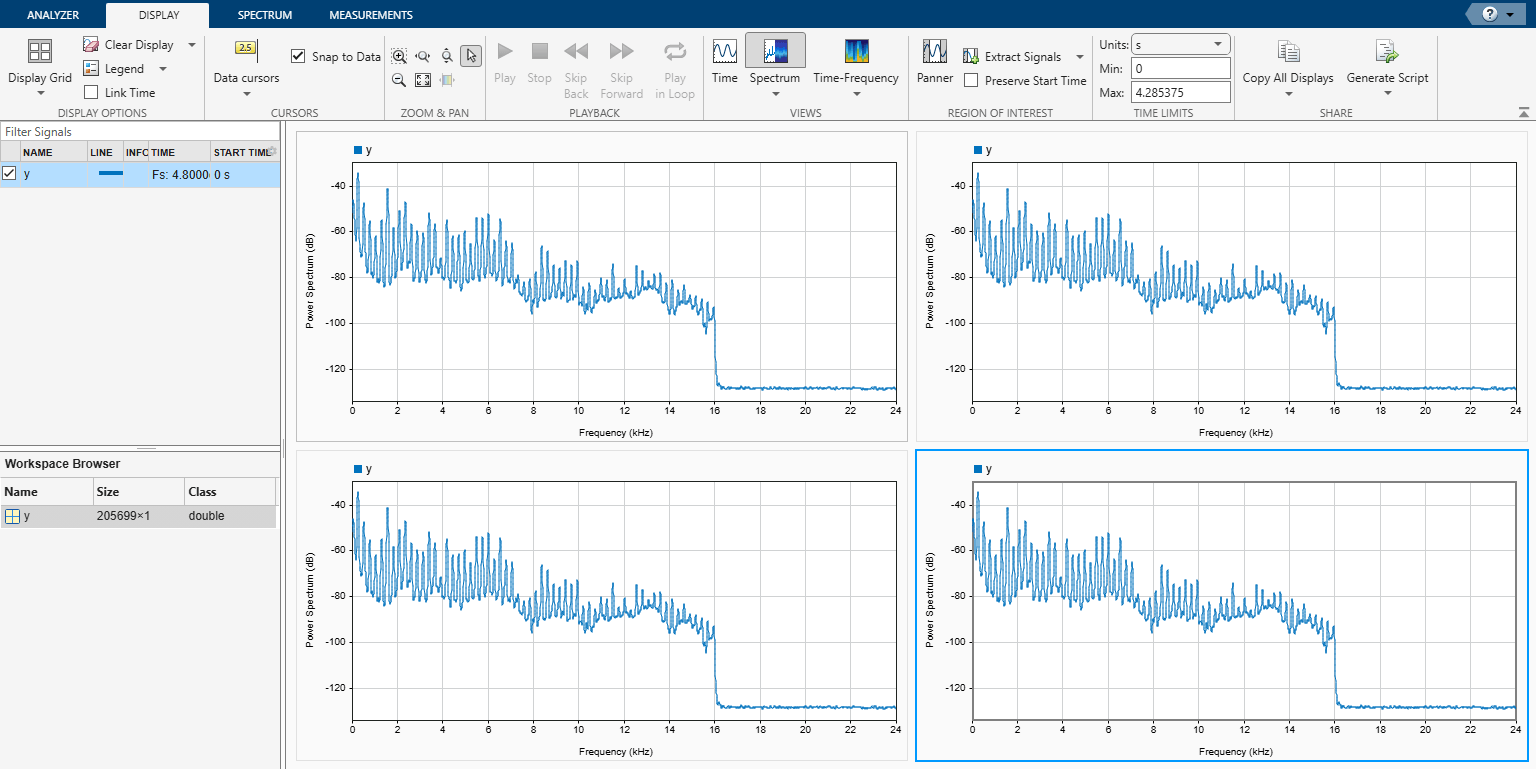The height and width of the screenshot is (769, 1536).
Task: Expand the Copy All Displays dropdown arrow
Action: point(1288,94)
